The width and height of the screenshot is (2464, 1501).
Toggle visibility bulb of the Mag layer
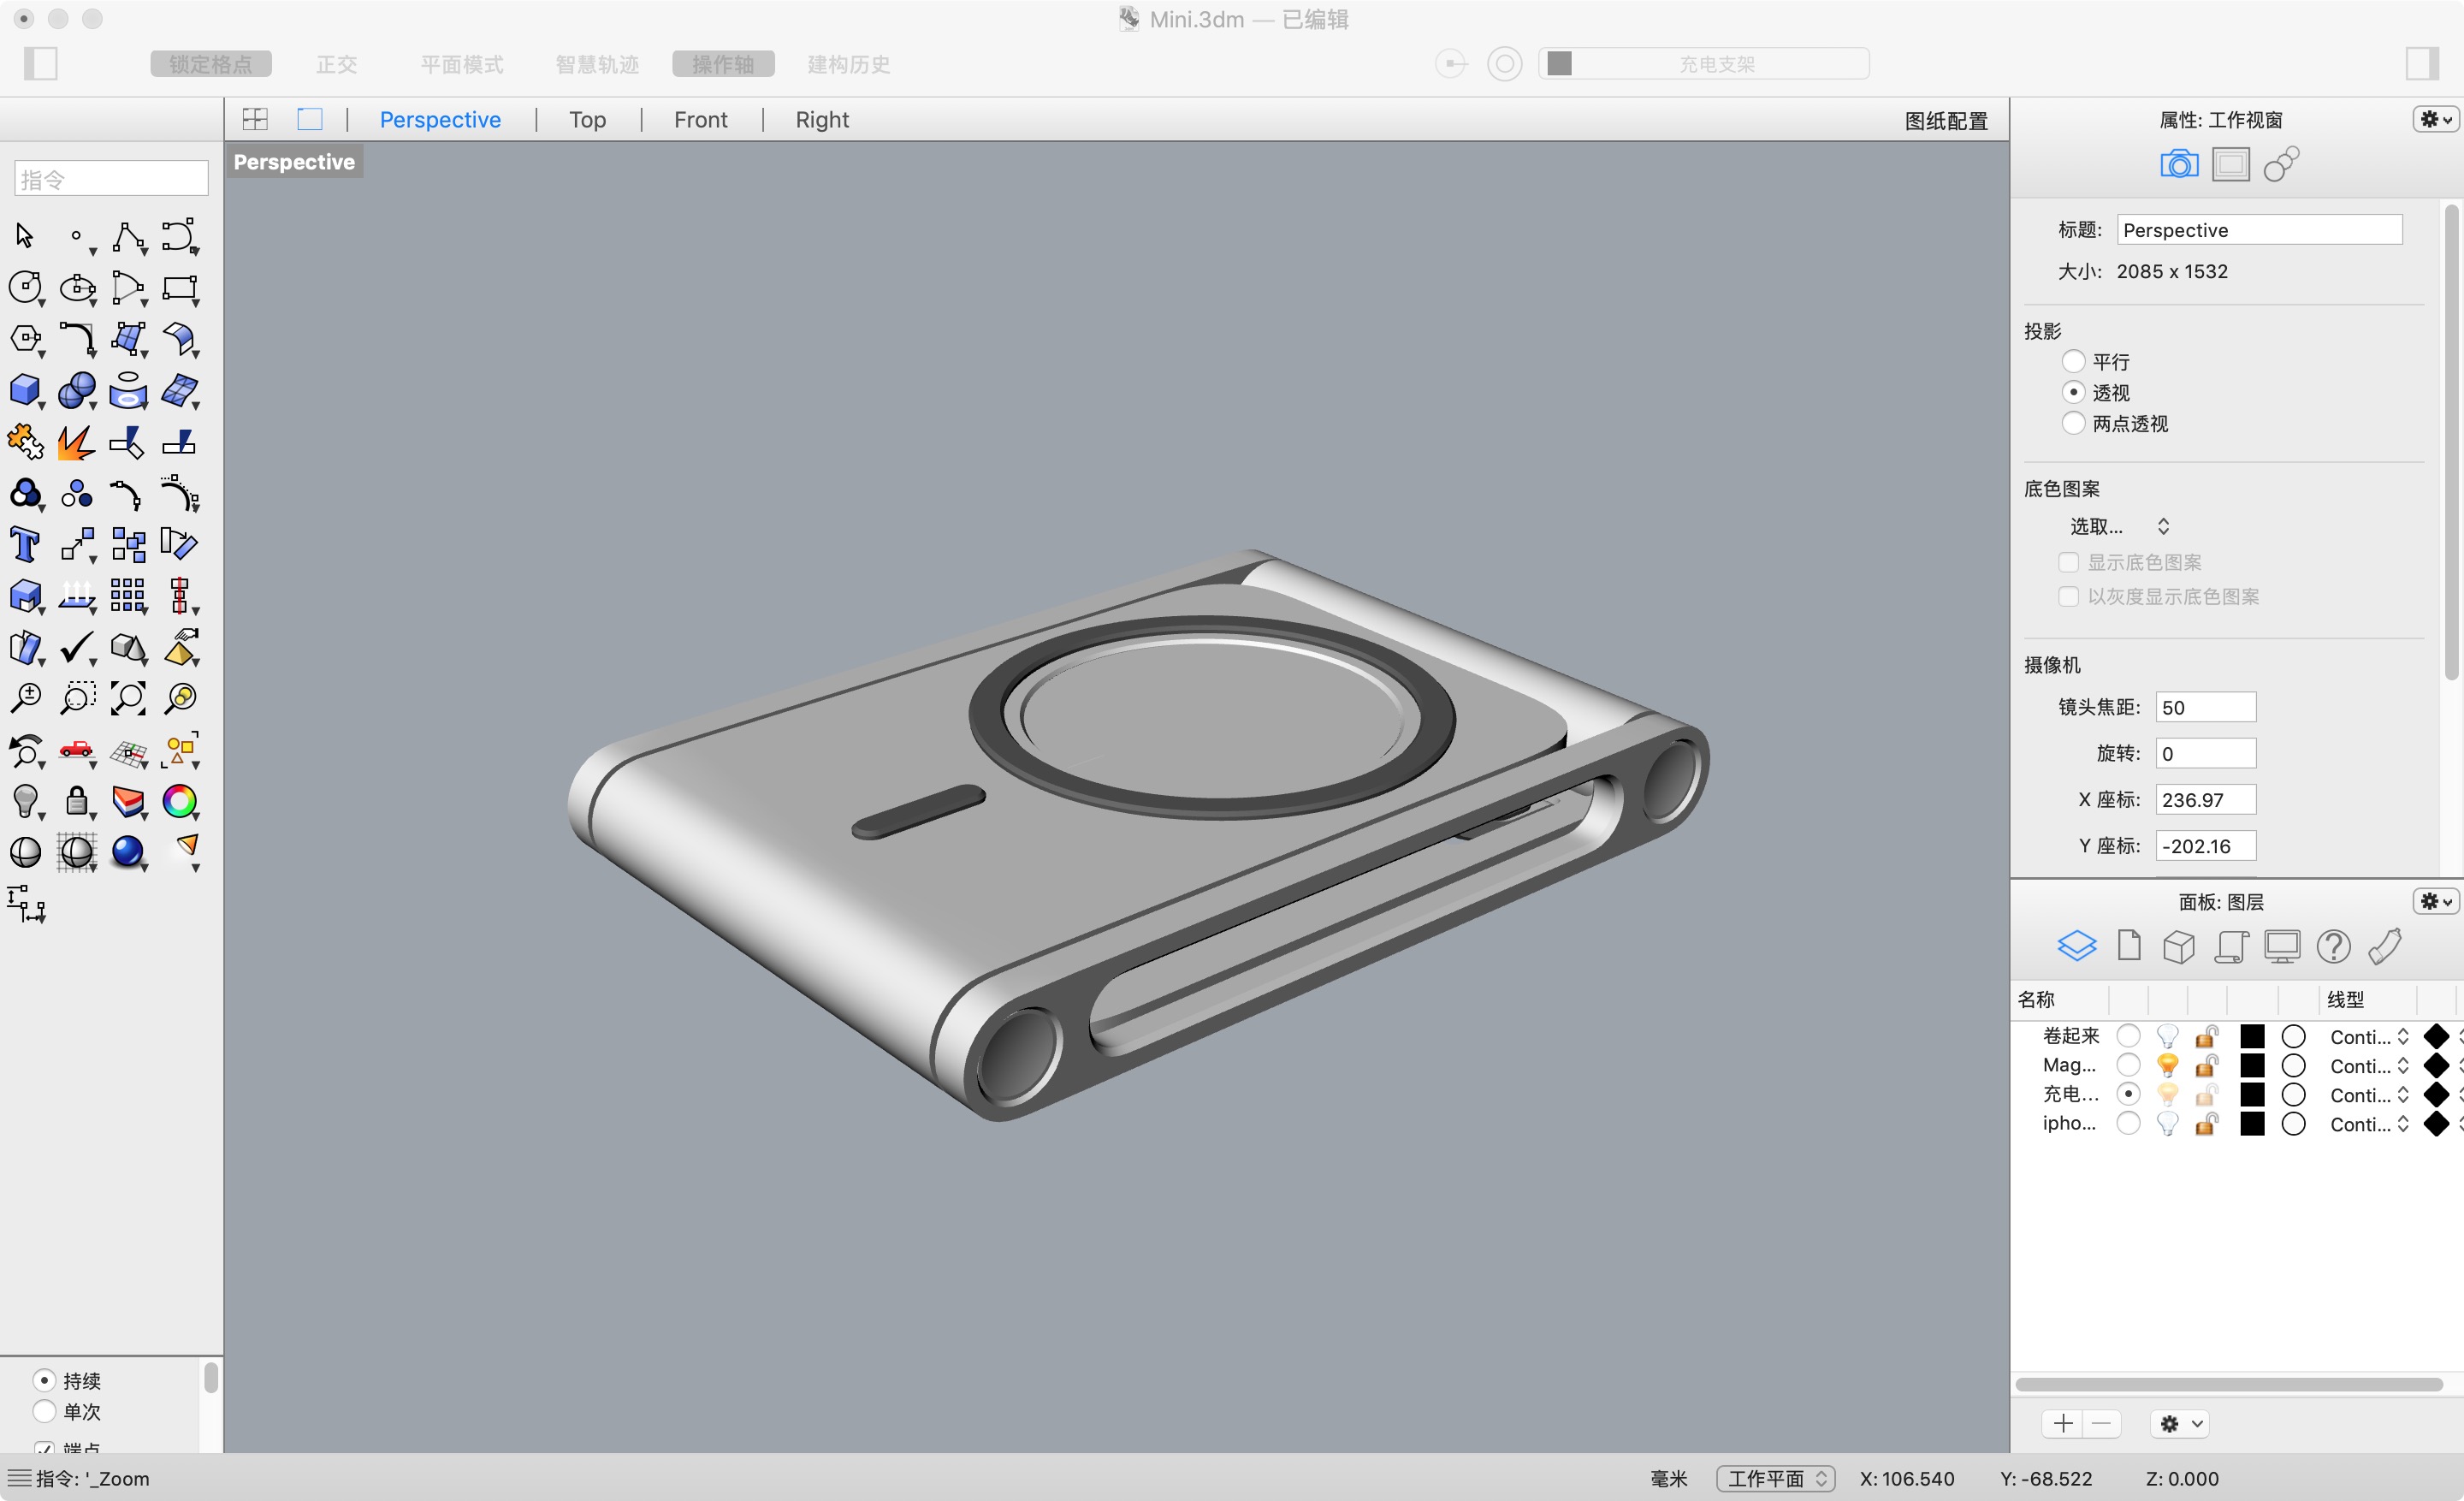(2167, 1065)
